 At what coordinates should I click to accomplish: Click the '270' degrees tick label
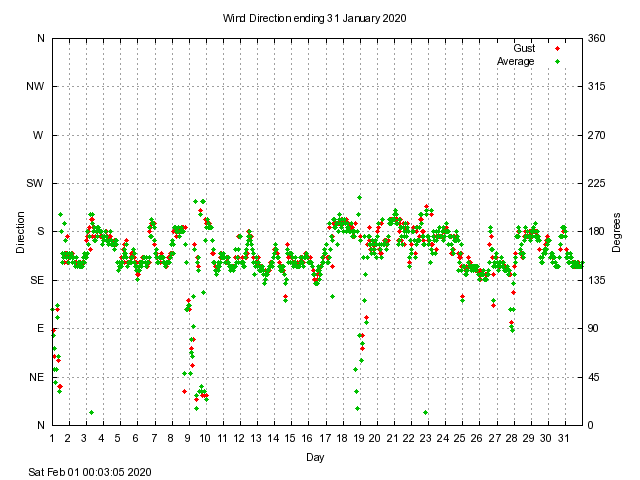pyautogui.click(x=596, y=135)
